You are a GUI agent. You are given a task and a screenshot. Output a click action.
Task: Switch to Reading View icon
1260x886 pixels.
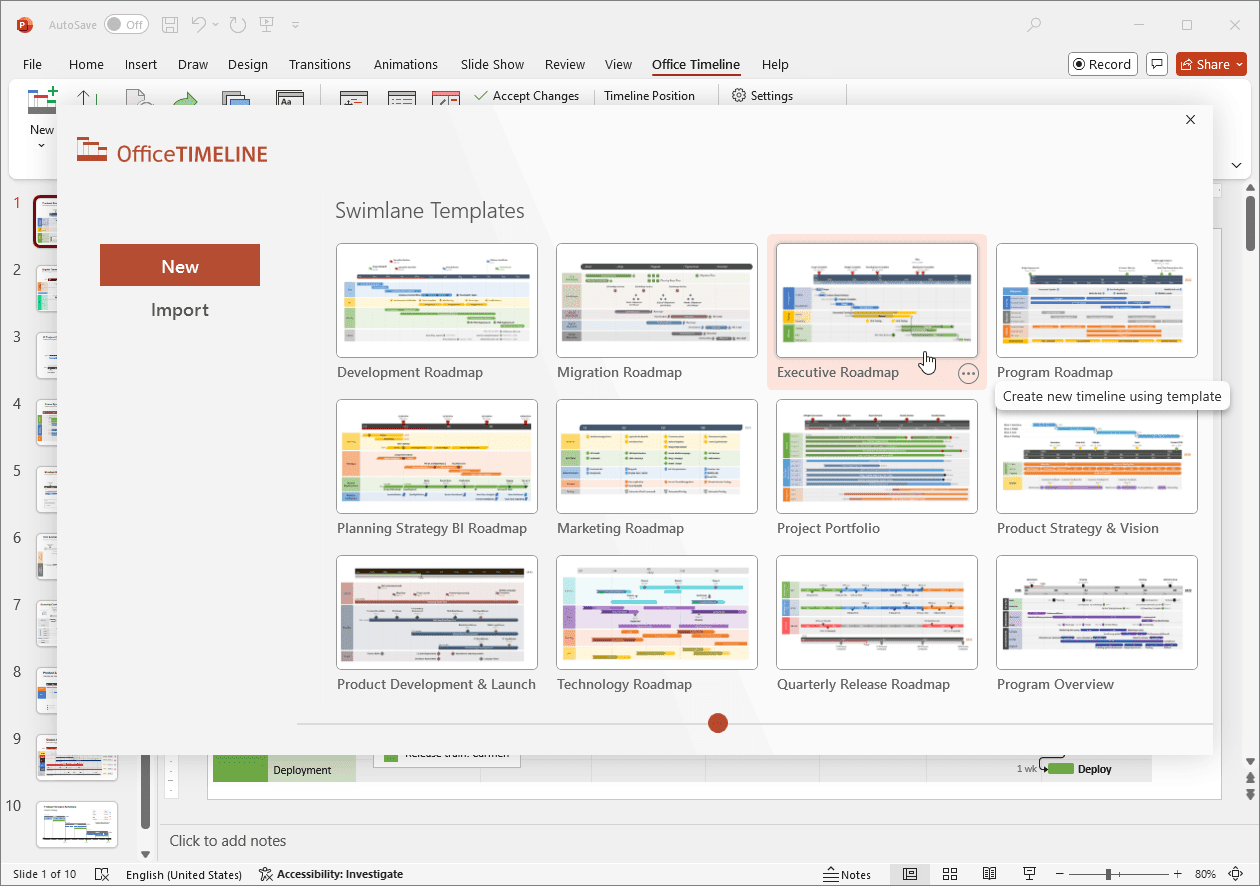pyautogui.click(x=989, y=874)
